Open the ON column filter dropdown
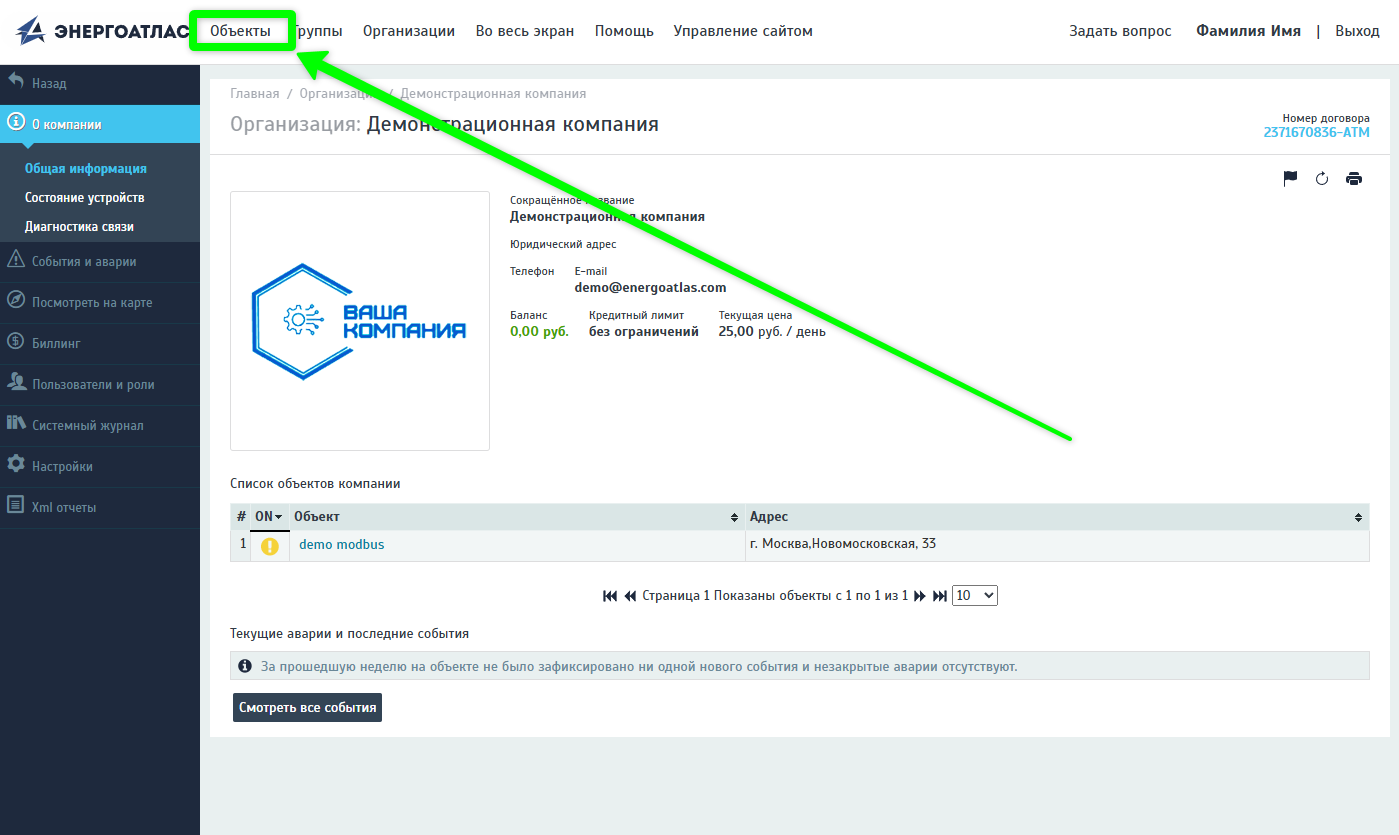Screen dimensions: 1399x835 (268, 517)
